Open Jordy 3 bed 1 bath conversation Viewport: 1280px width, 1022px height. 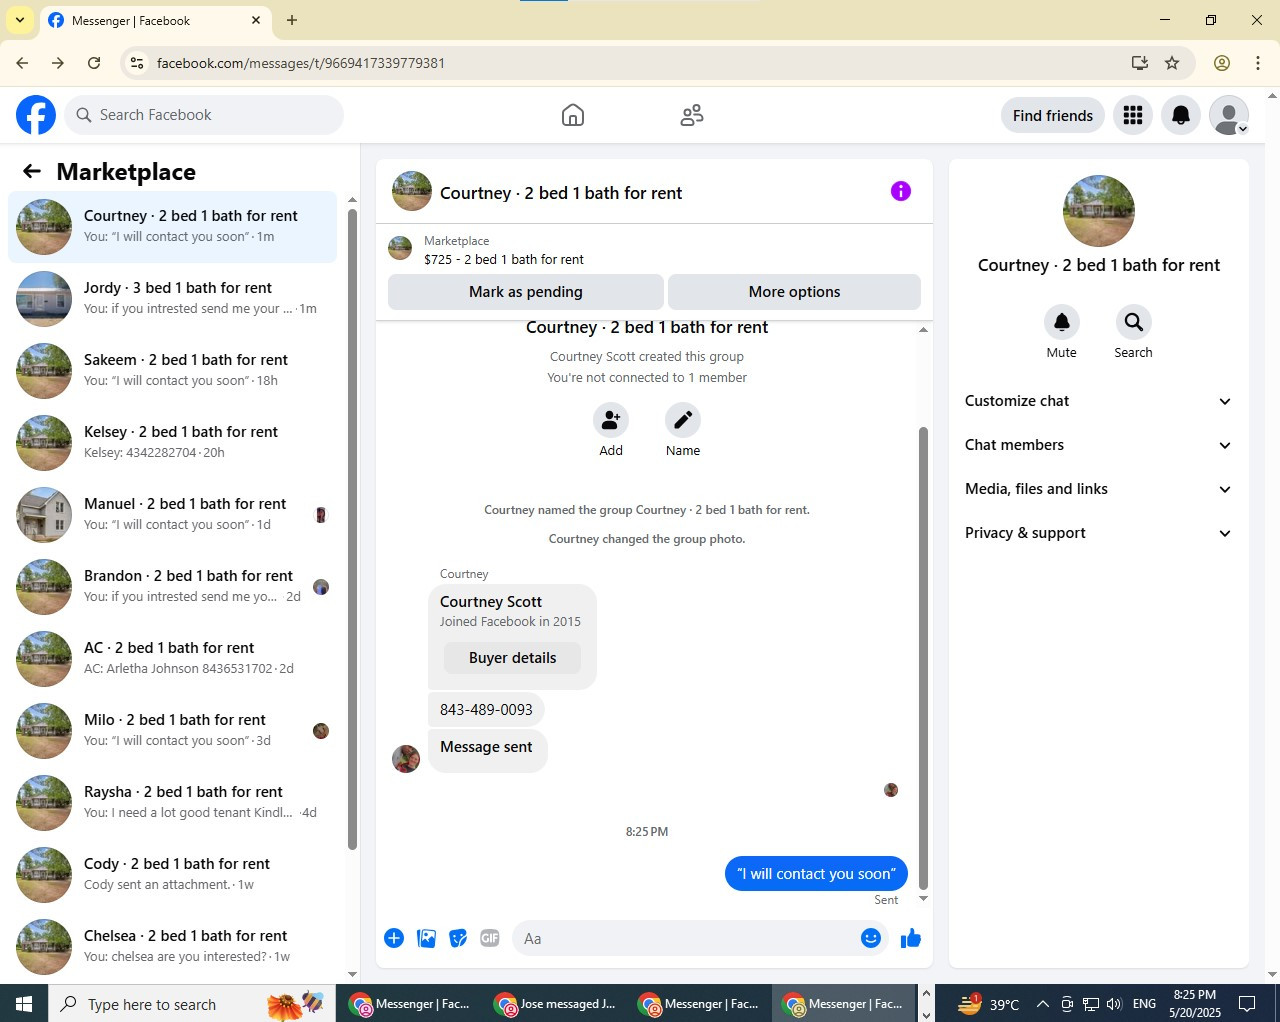click(173, 299)
